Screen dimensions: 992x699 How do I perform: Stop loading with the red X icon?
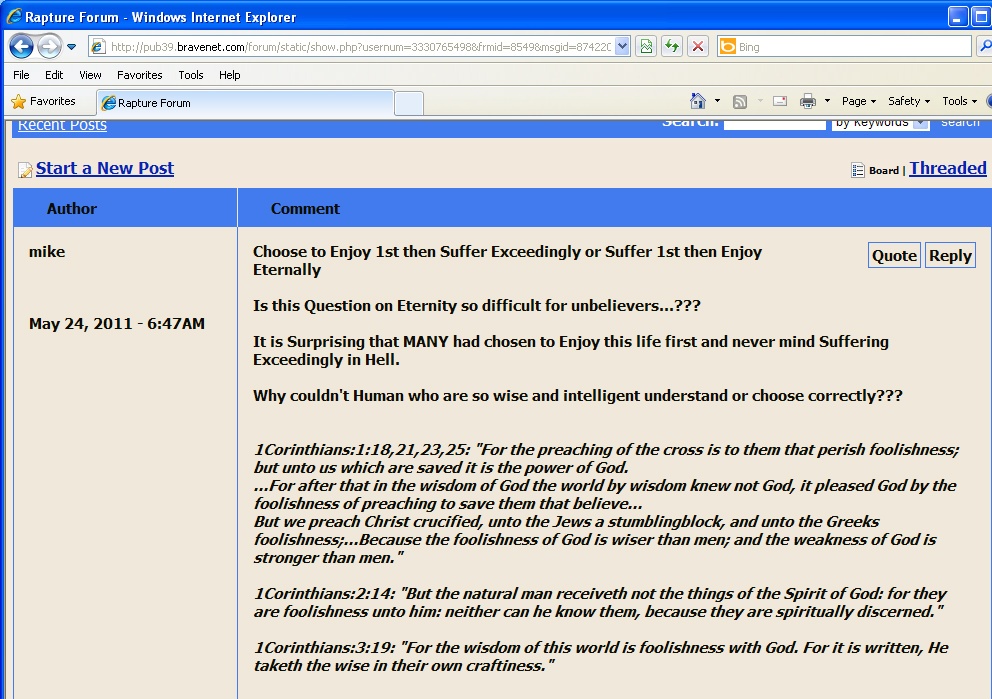pos(698,46)
